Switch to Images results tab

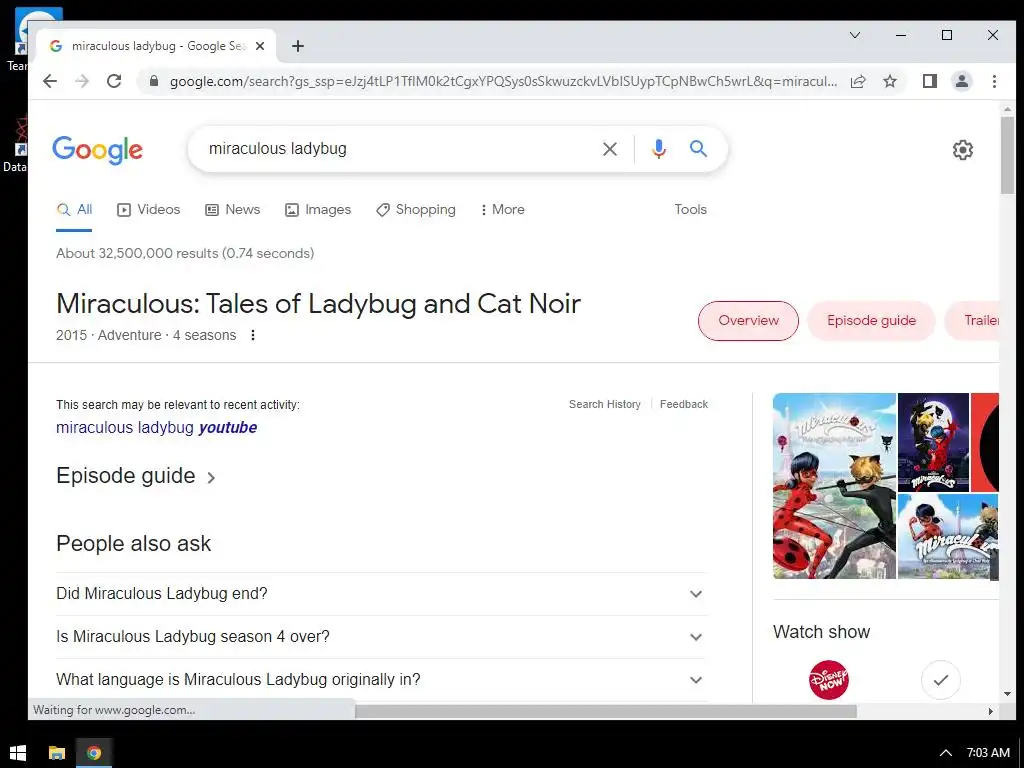[x=318, y=210]
